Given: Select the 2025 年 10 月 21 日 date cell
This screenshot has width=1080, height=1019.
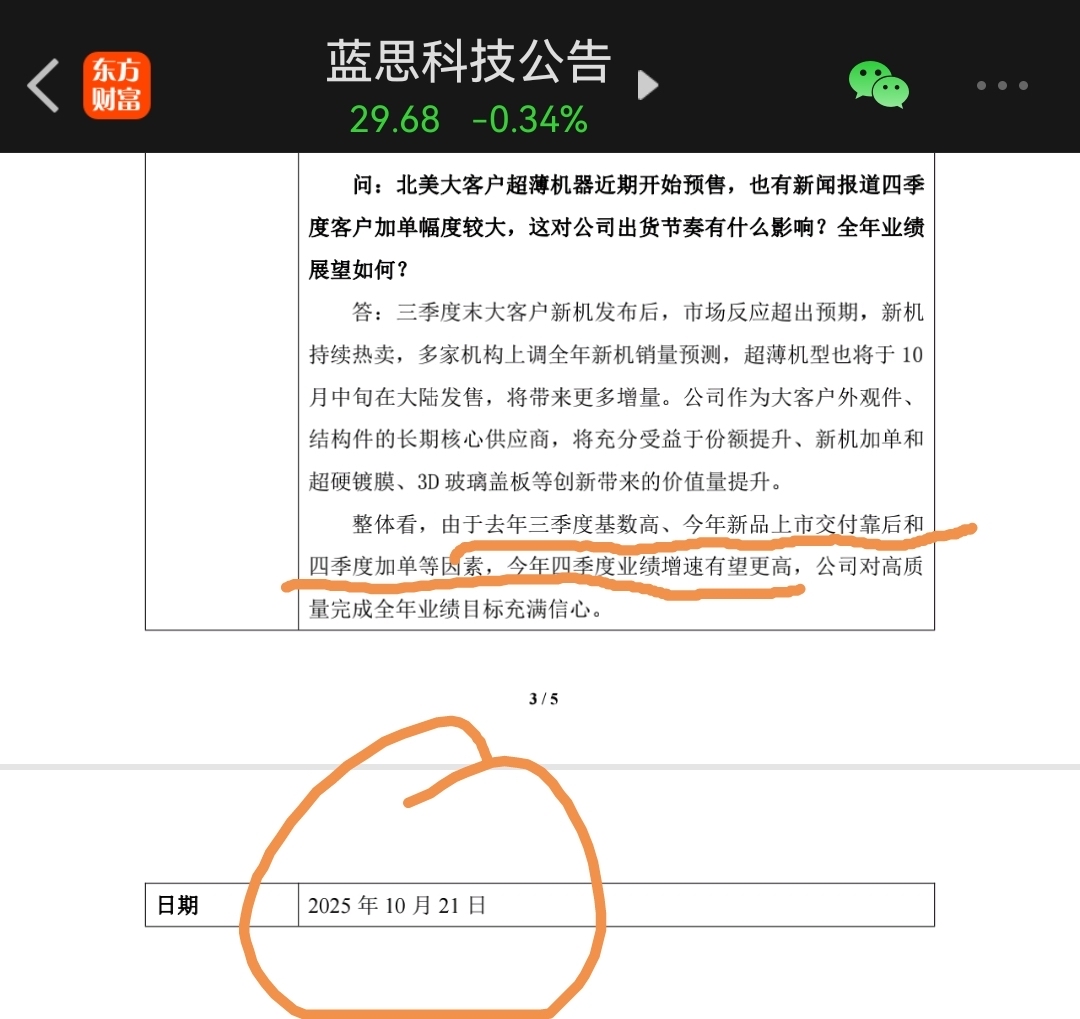Looking at the screenshot, I should 616,905.
